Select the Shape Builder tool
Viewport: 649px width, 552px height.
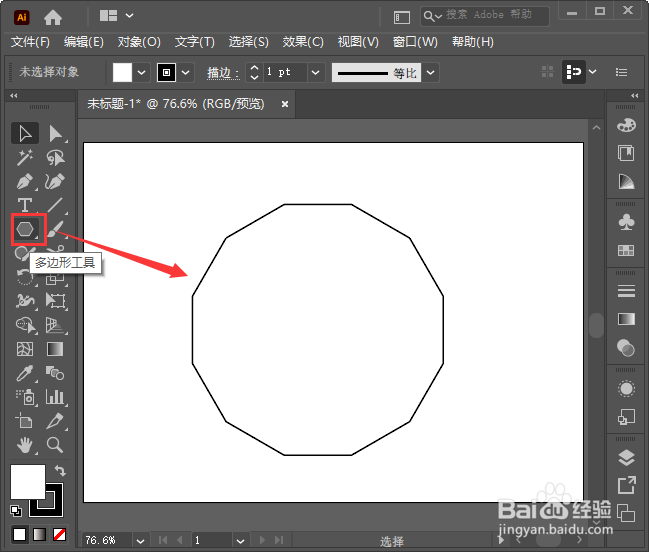[x=25, y=325]
